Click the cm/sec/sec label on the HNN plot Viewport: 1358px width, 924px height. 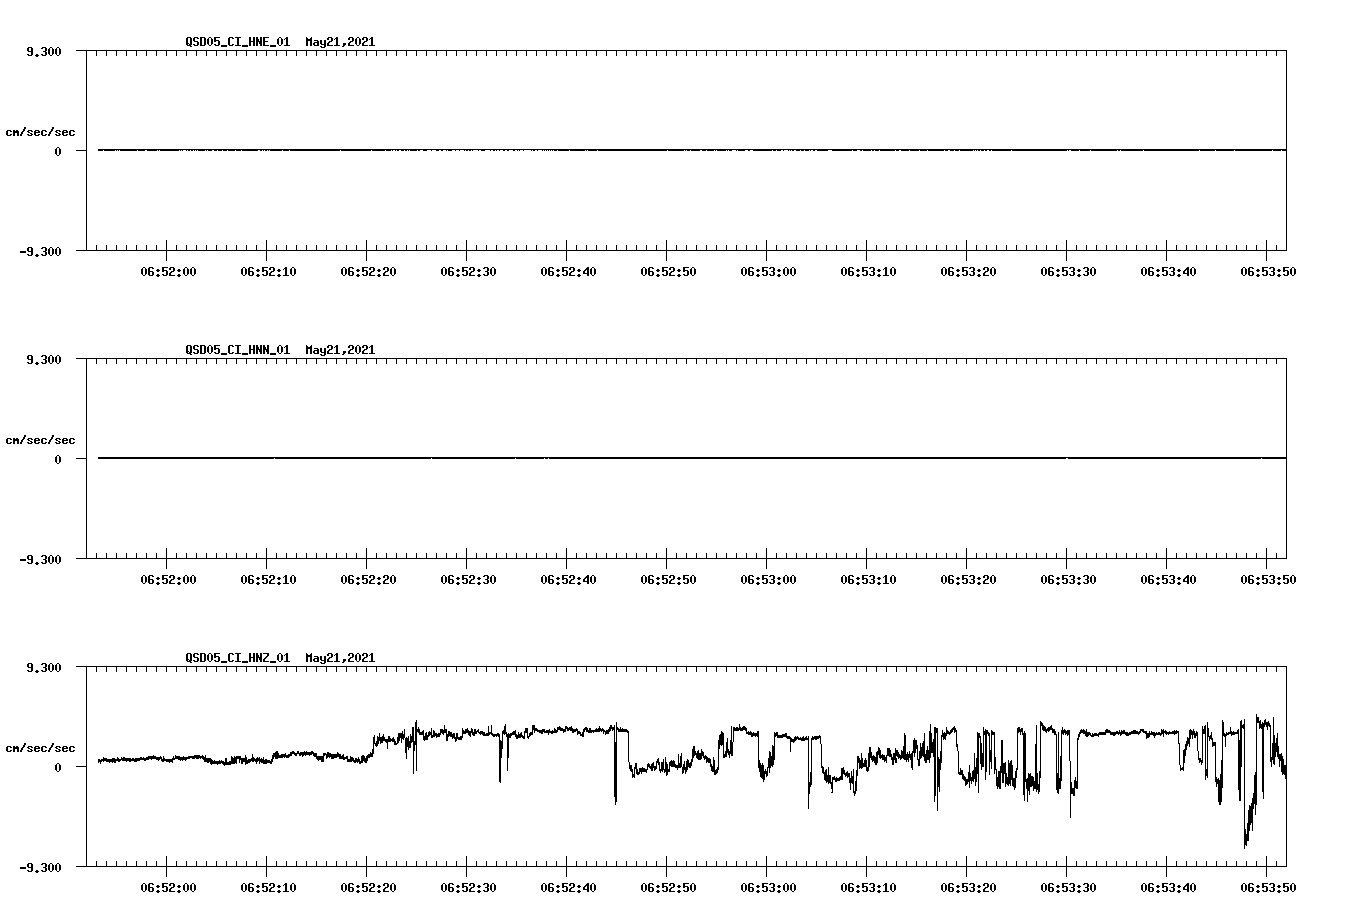click(x=40, y=439)
